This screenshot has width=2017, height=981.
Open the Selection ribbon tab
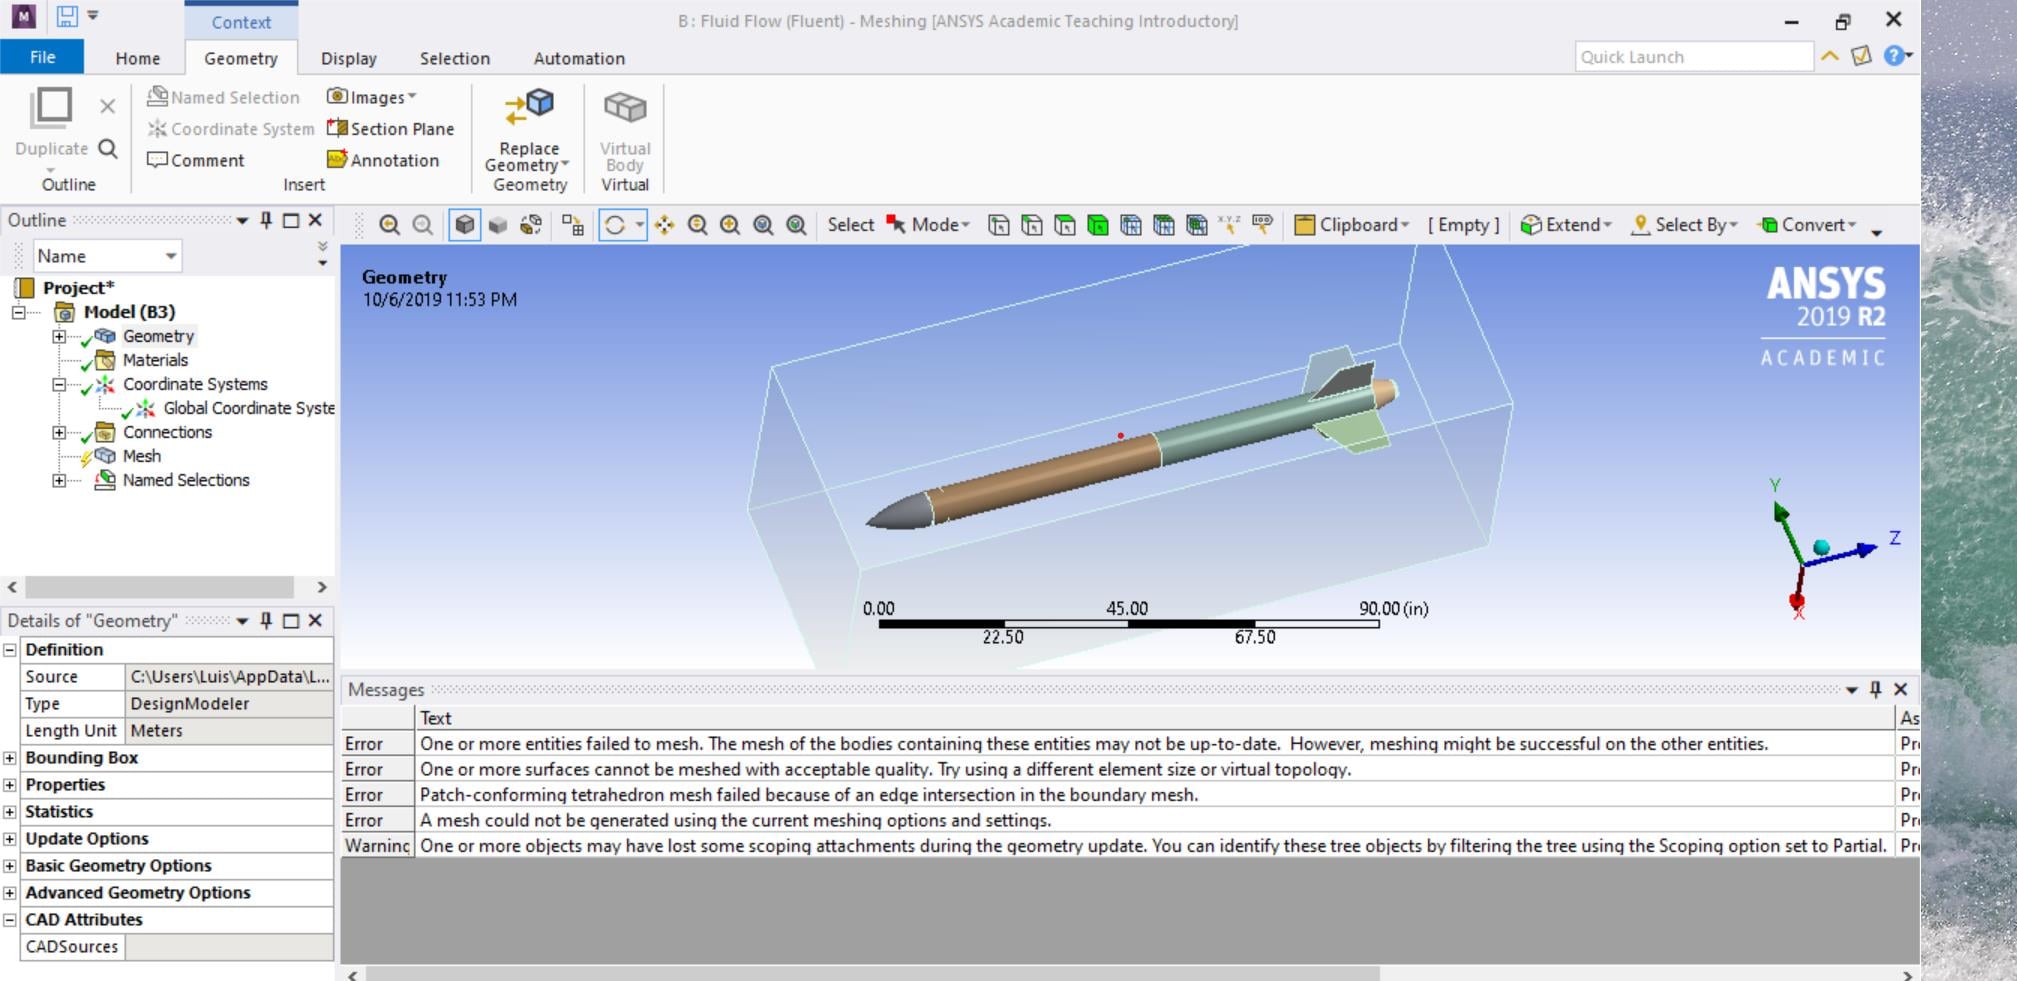tap(455, 58)
